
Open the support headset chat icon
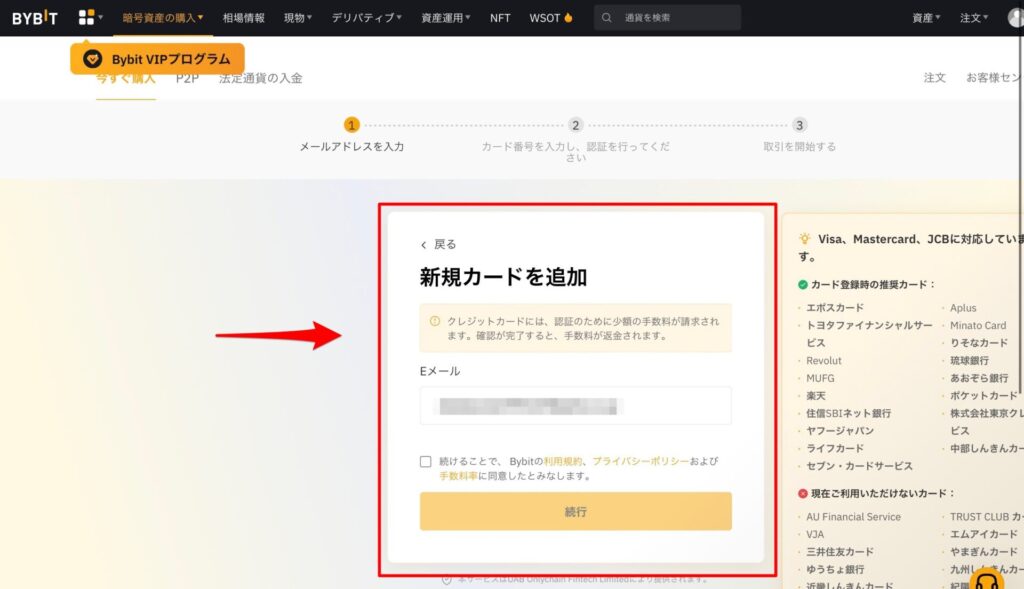(x=986, y=580)
